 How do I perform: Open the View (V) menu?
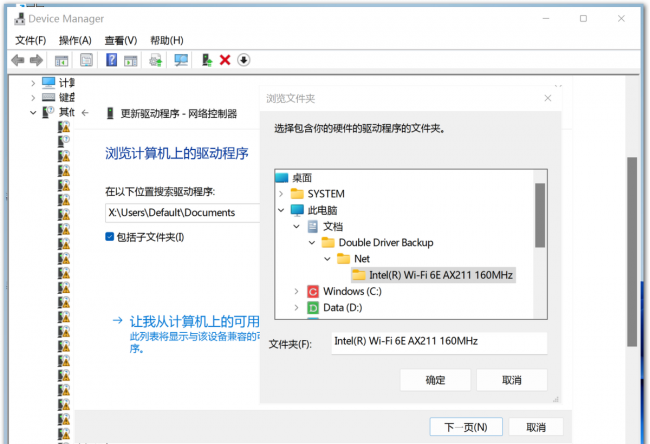121,40
